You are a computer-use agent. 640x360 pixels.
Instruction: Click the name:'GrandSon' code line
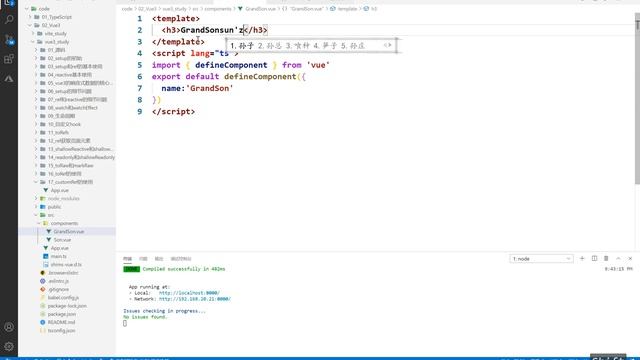pyautogui.click(x=197, y=88)
